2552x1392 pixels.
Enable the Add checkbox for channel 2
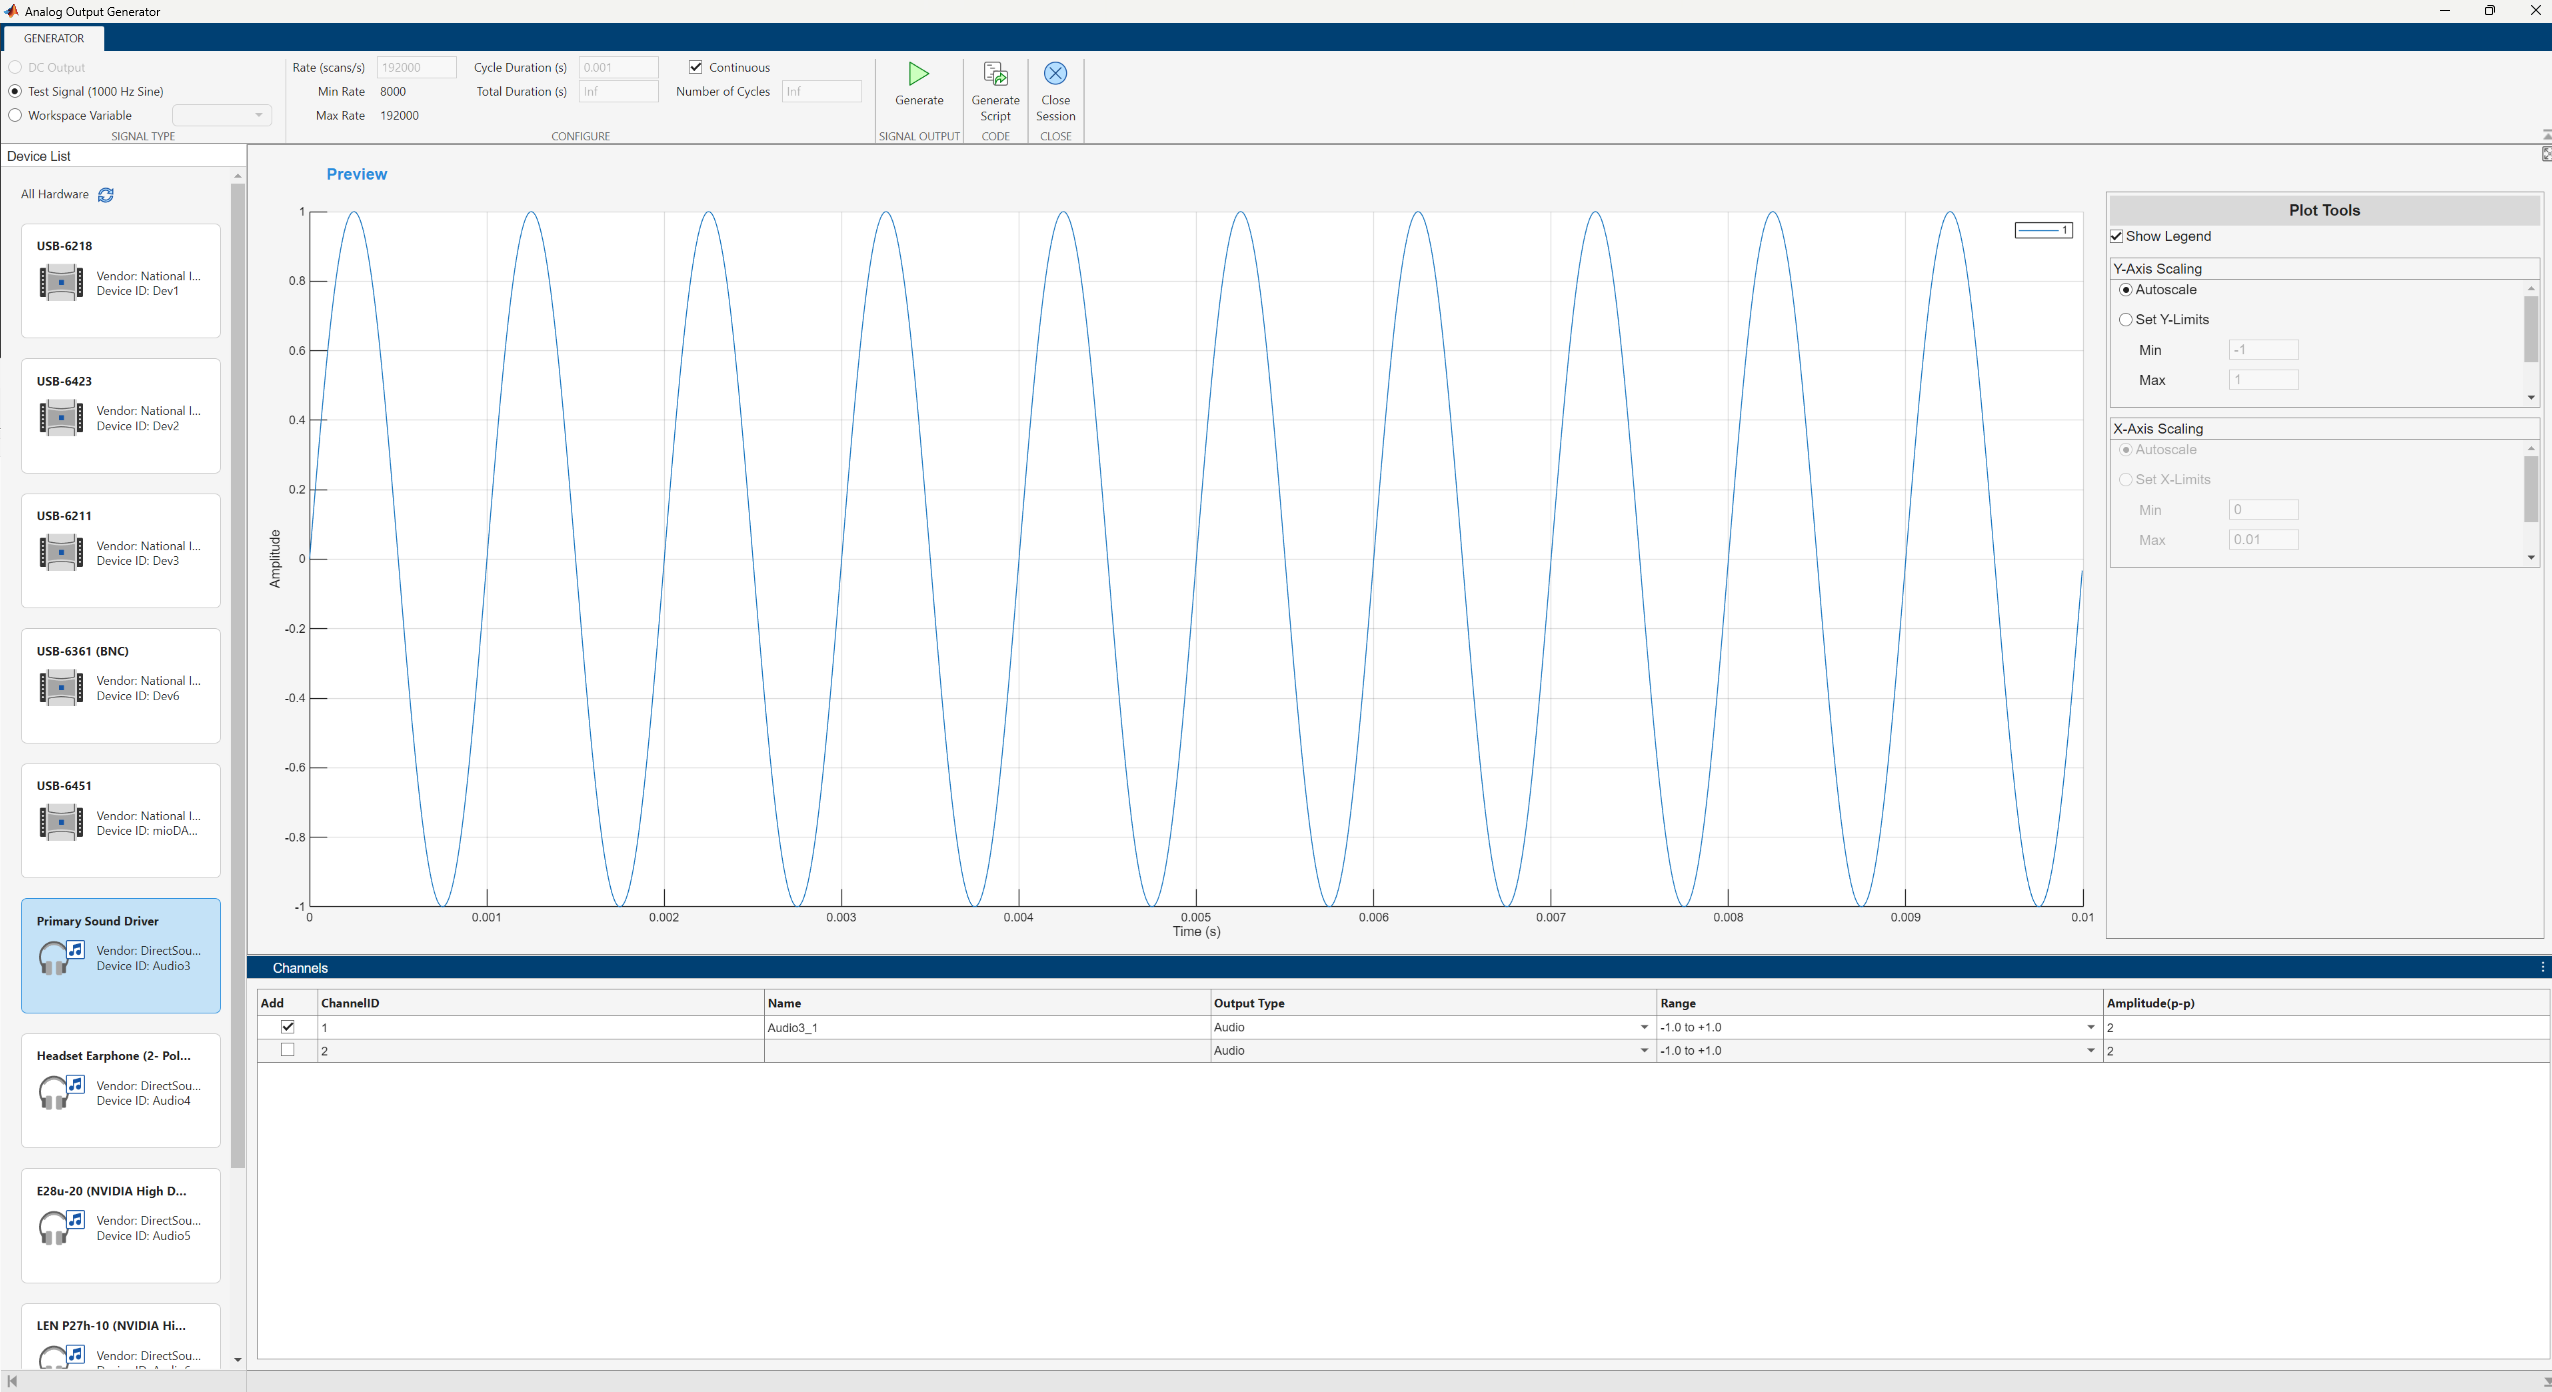coord(288,1050)
